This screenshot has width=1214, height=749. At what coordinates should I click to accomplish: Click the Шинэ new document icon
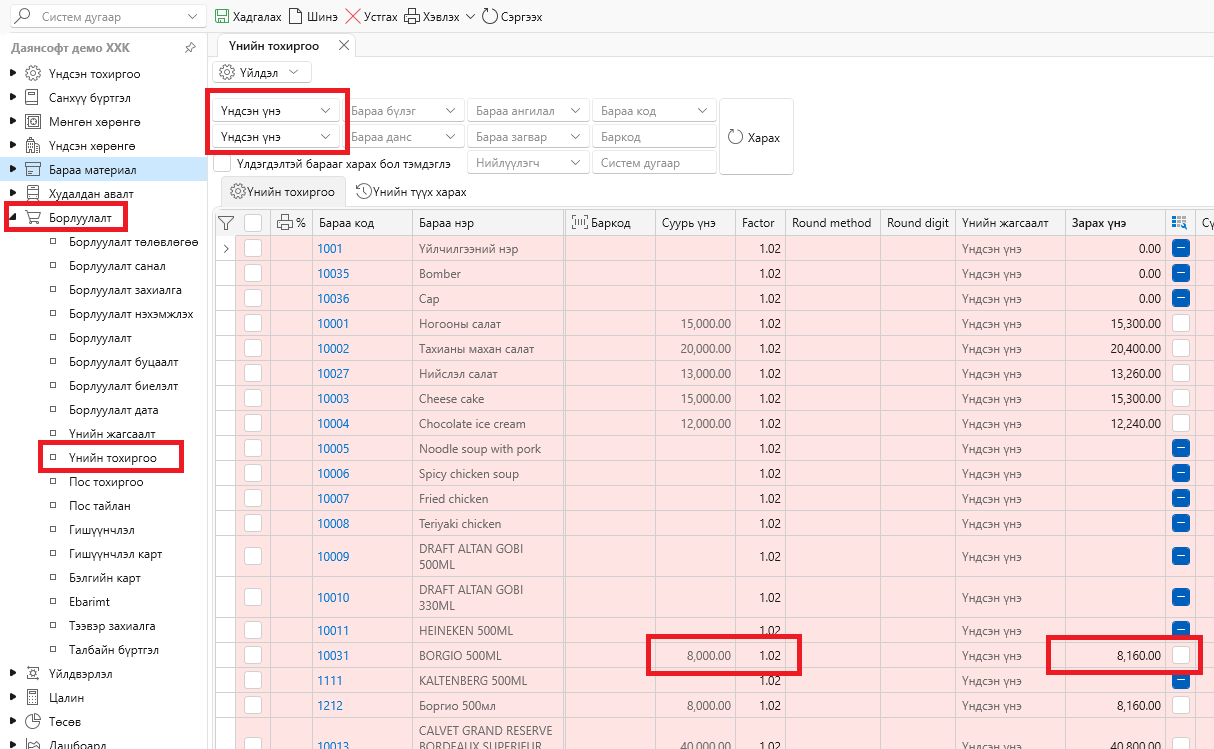[x=295, y=17]
